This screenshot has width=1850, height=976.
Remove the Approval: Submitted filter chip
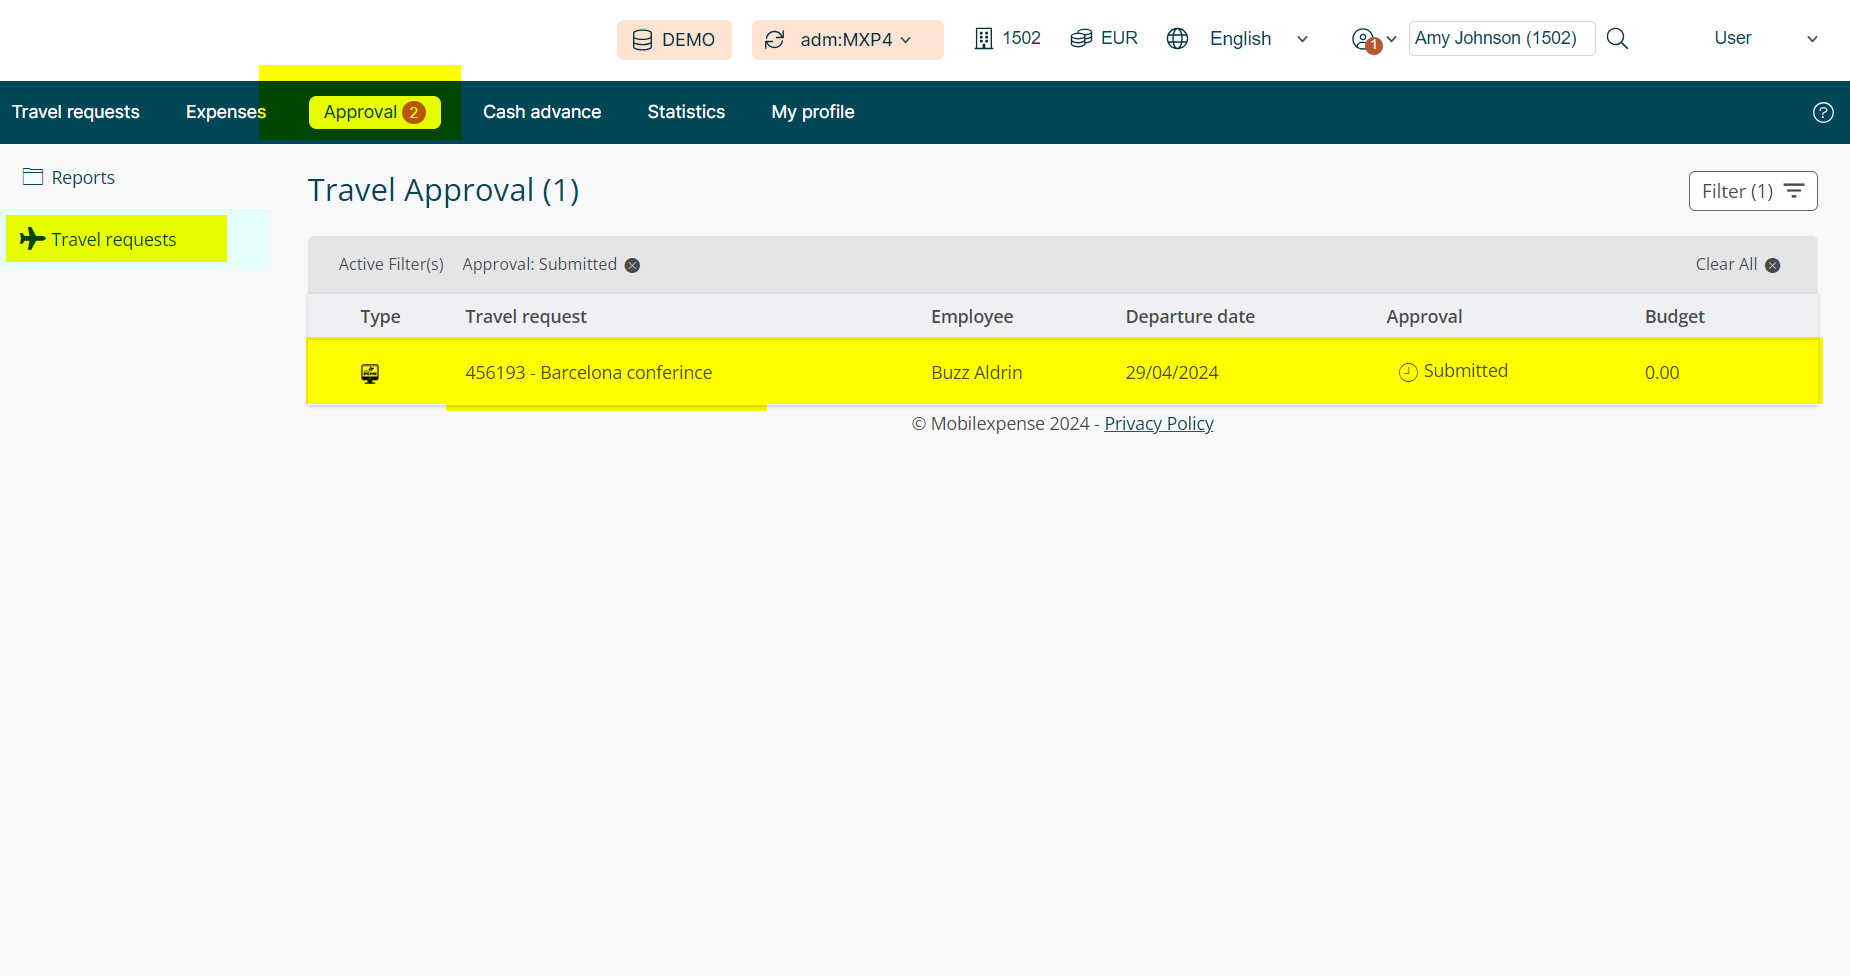coord(632,265)
